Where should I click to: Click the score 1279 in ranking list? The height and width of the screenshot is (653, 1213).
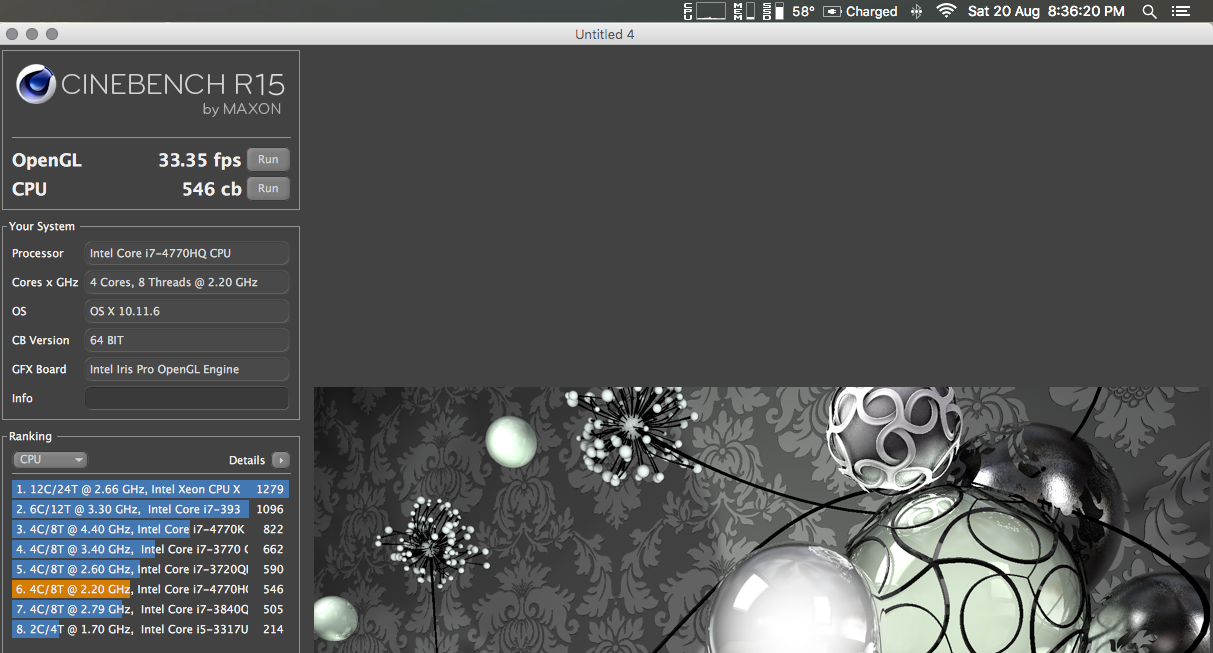270,489
